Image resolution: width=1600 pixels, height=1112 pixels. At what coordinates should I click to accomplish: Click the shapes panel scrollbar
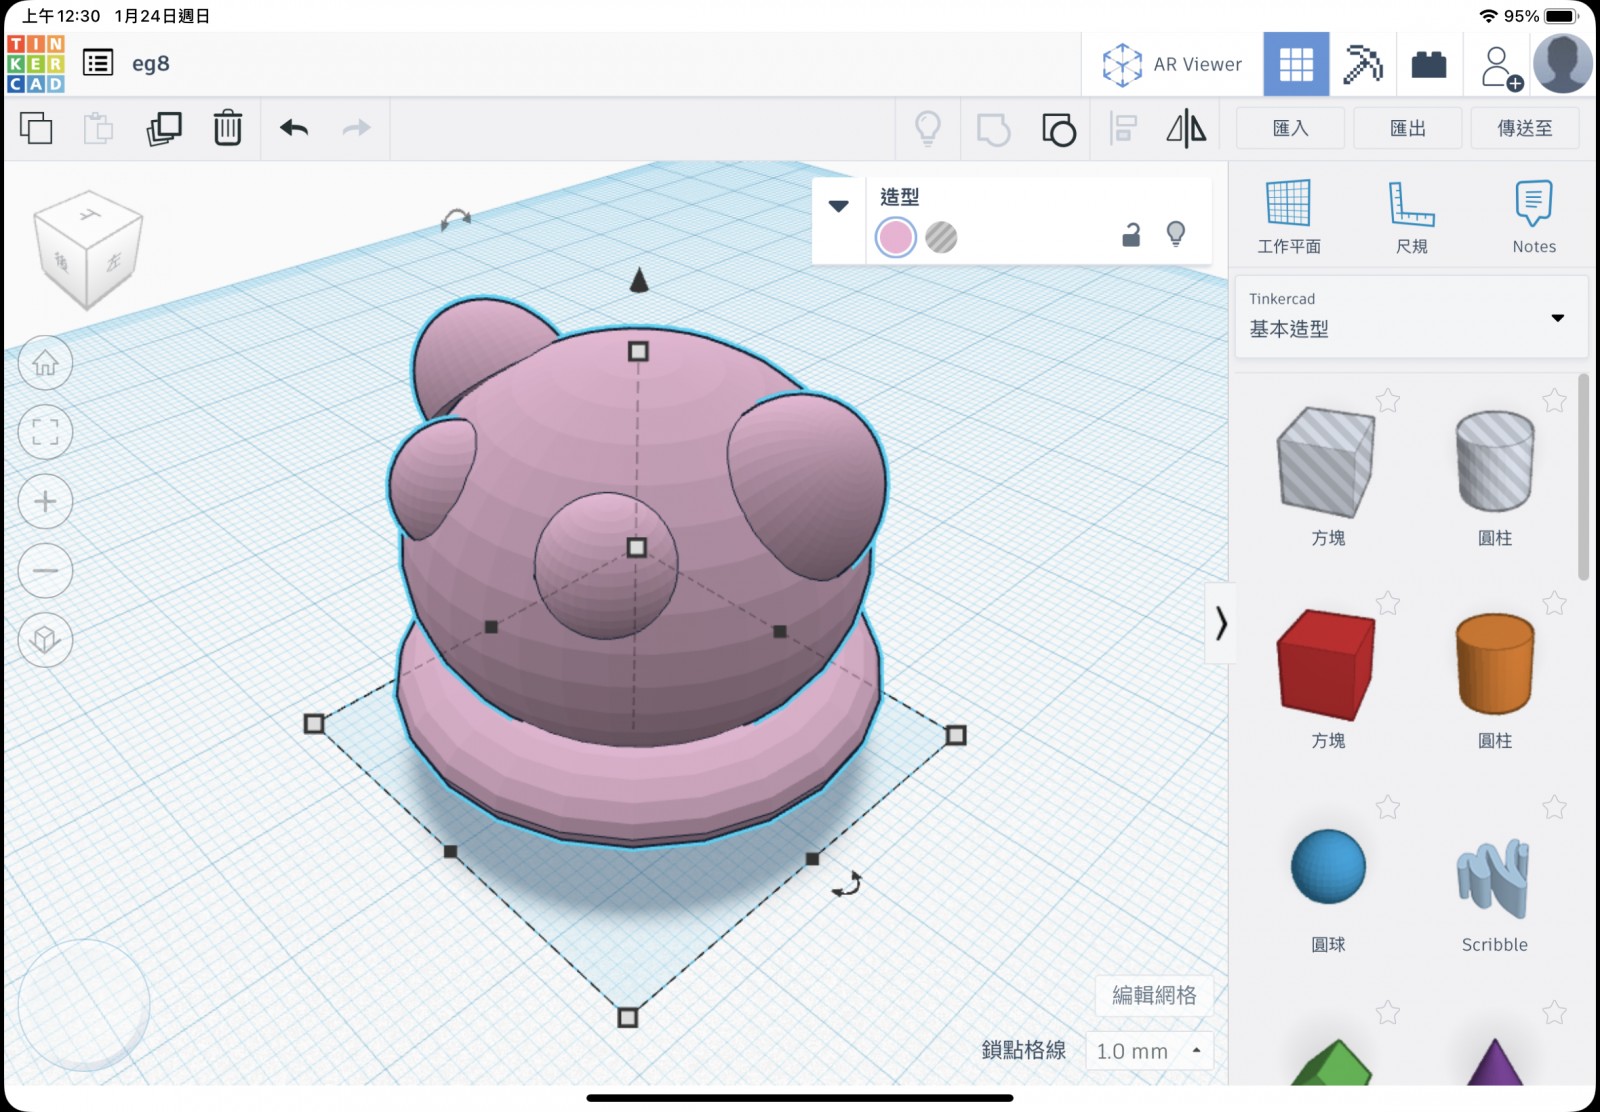coord(1583,477)
